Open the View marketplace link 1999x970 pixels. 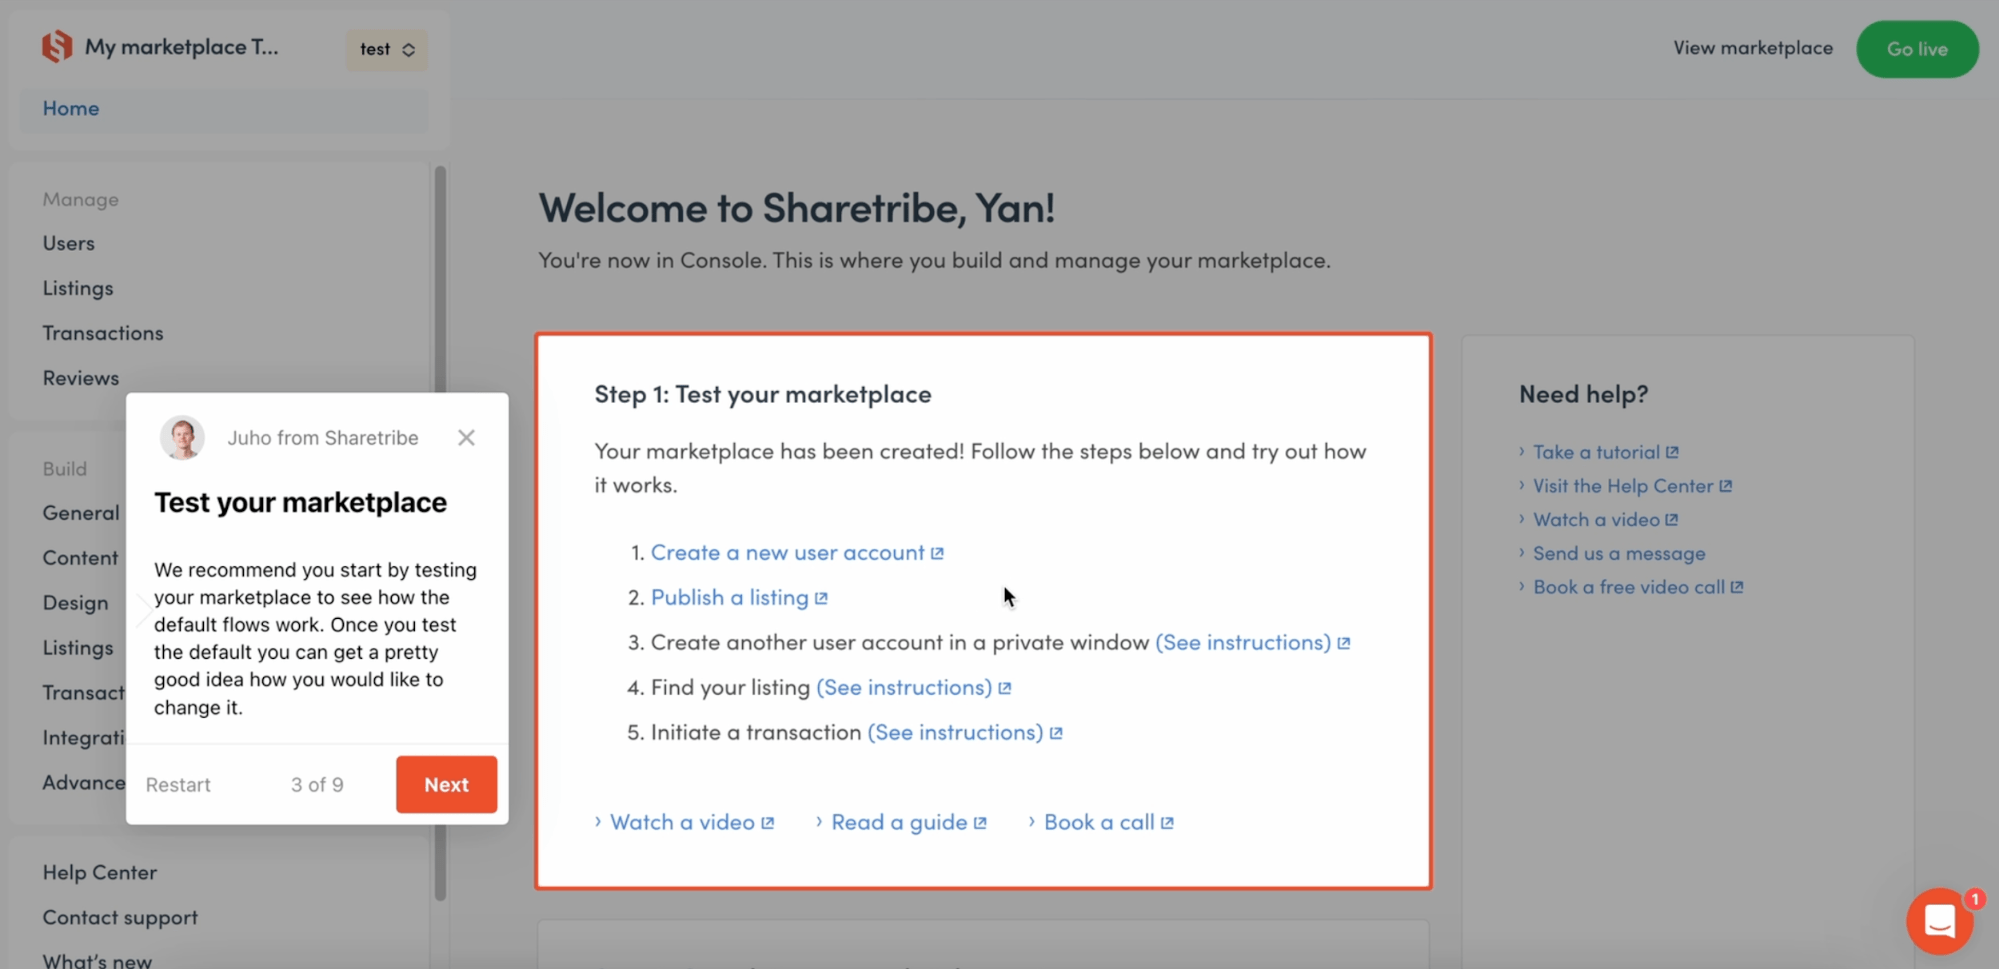[x=1752, y=48]
